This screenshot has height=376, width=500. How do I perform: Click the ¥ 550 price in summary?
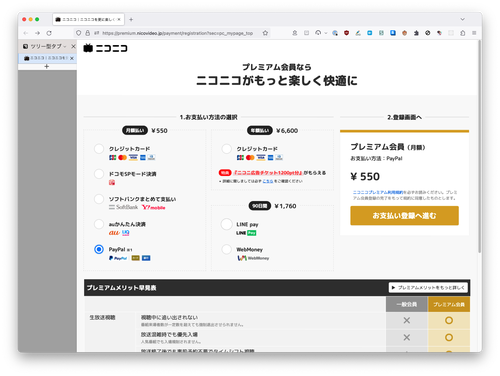click(365, 176)
